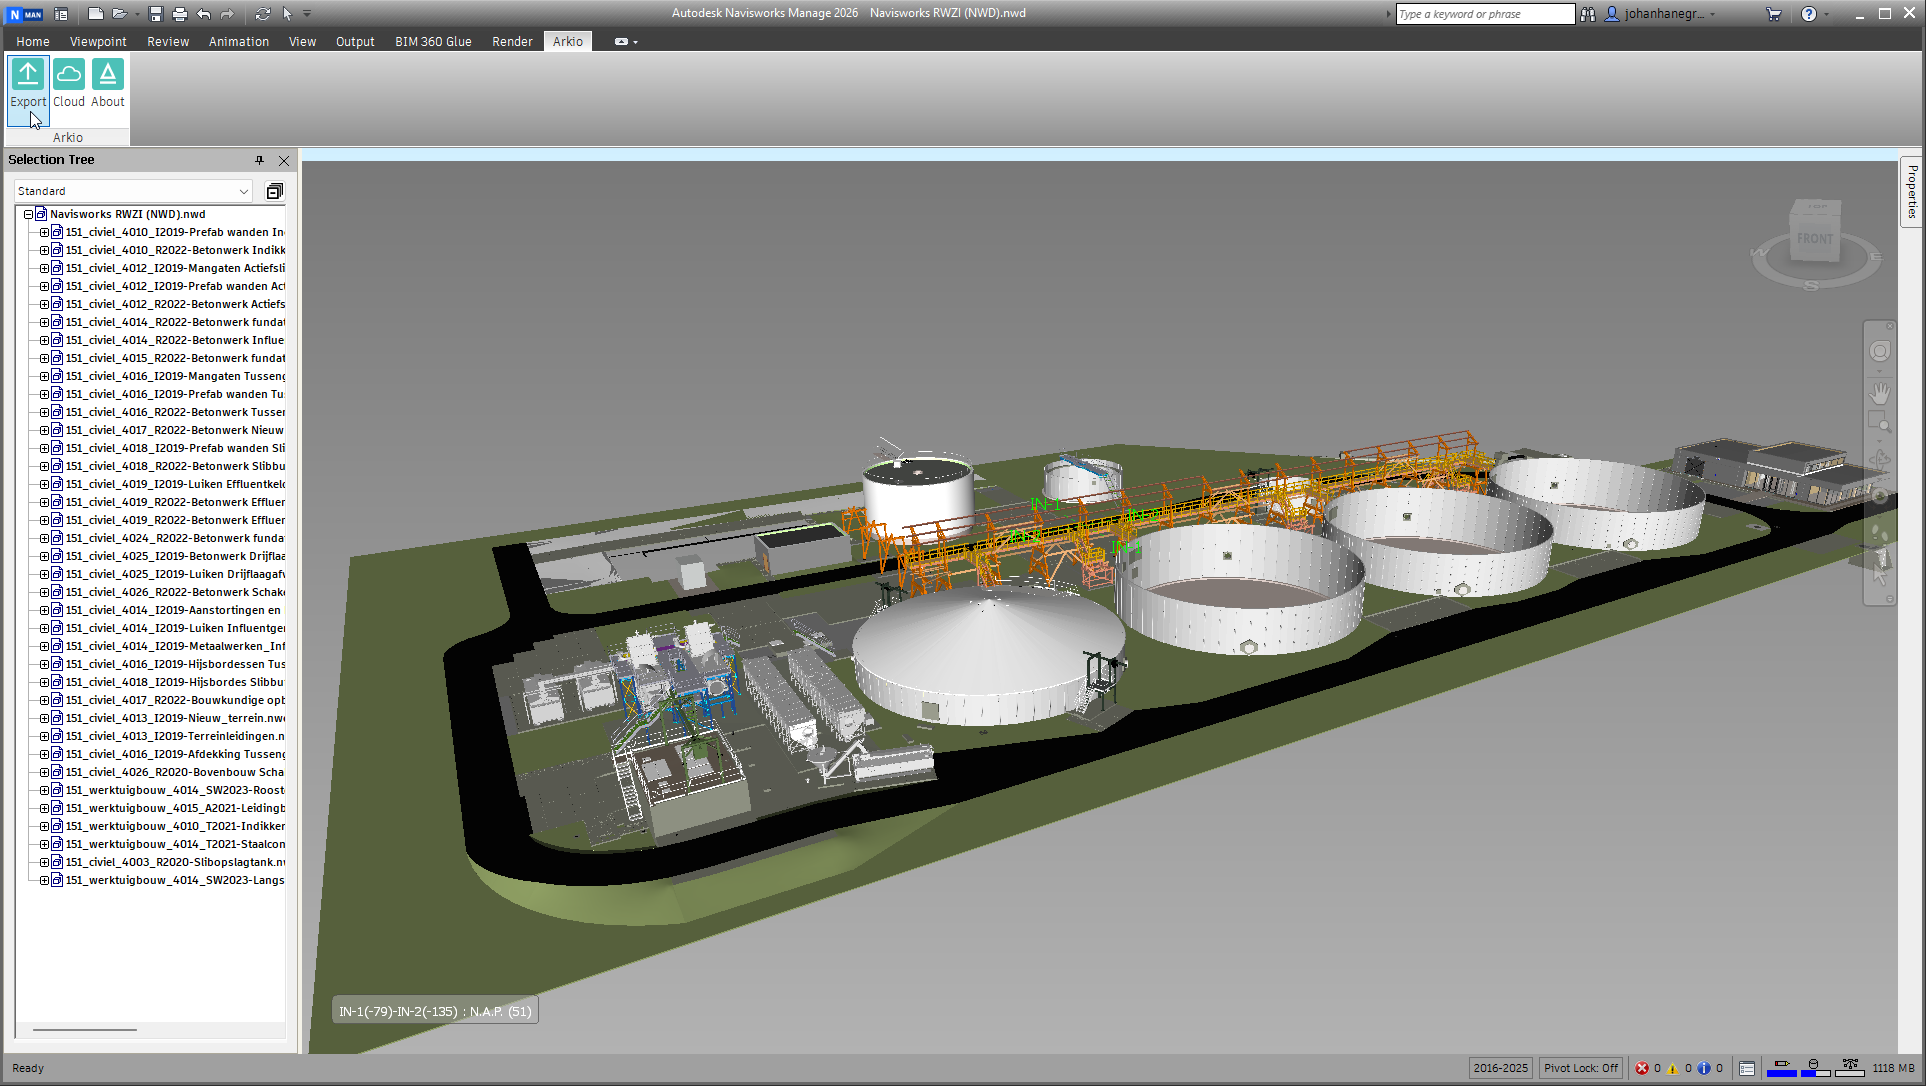The width and height of the screenshot is (1926, 1086).
Task: Click the Undo arrow icon
Action: (204, 14)
